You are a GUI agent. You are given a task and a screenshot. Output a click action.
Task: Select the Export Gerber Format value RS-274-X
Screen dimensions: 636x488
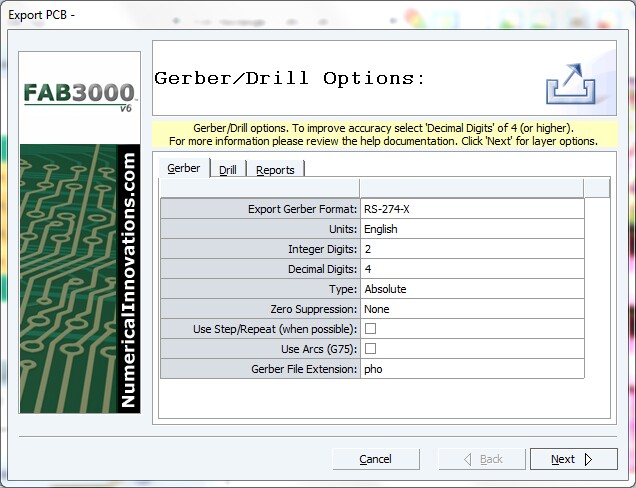(472, 209)
